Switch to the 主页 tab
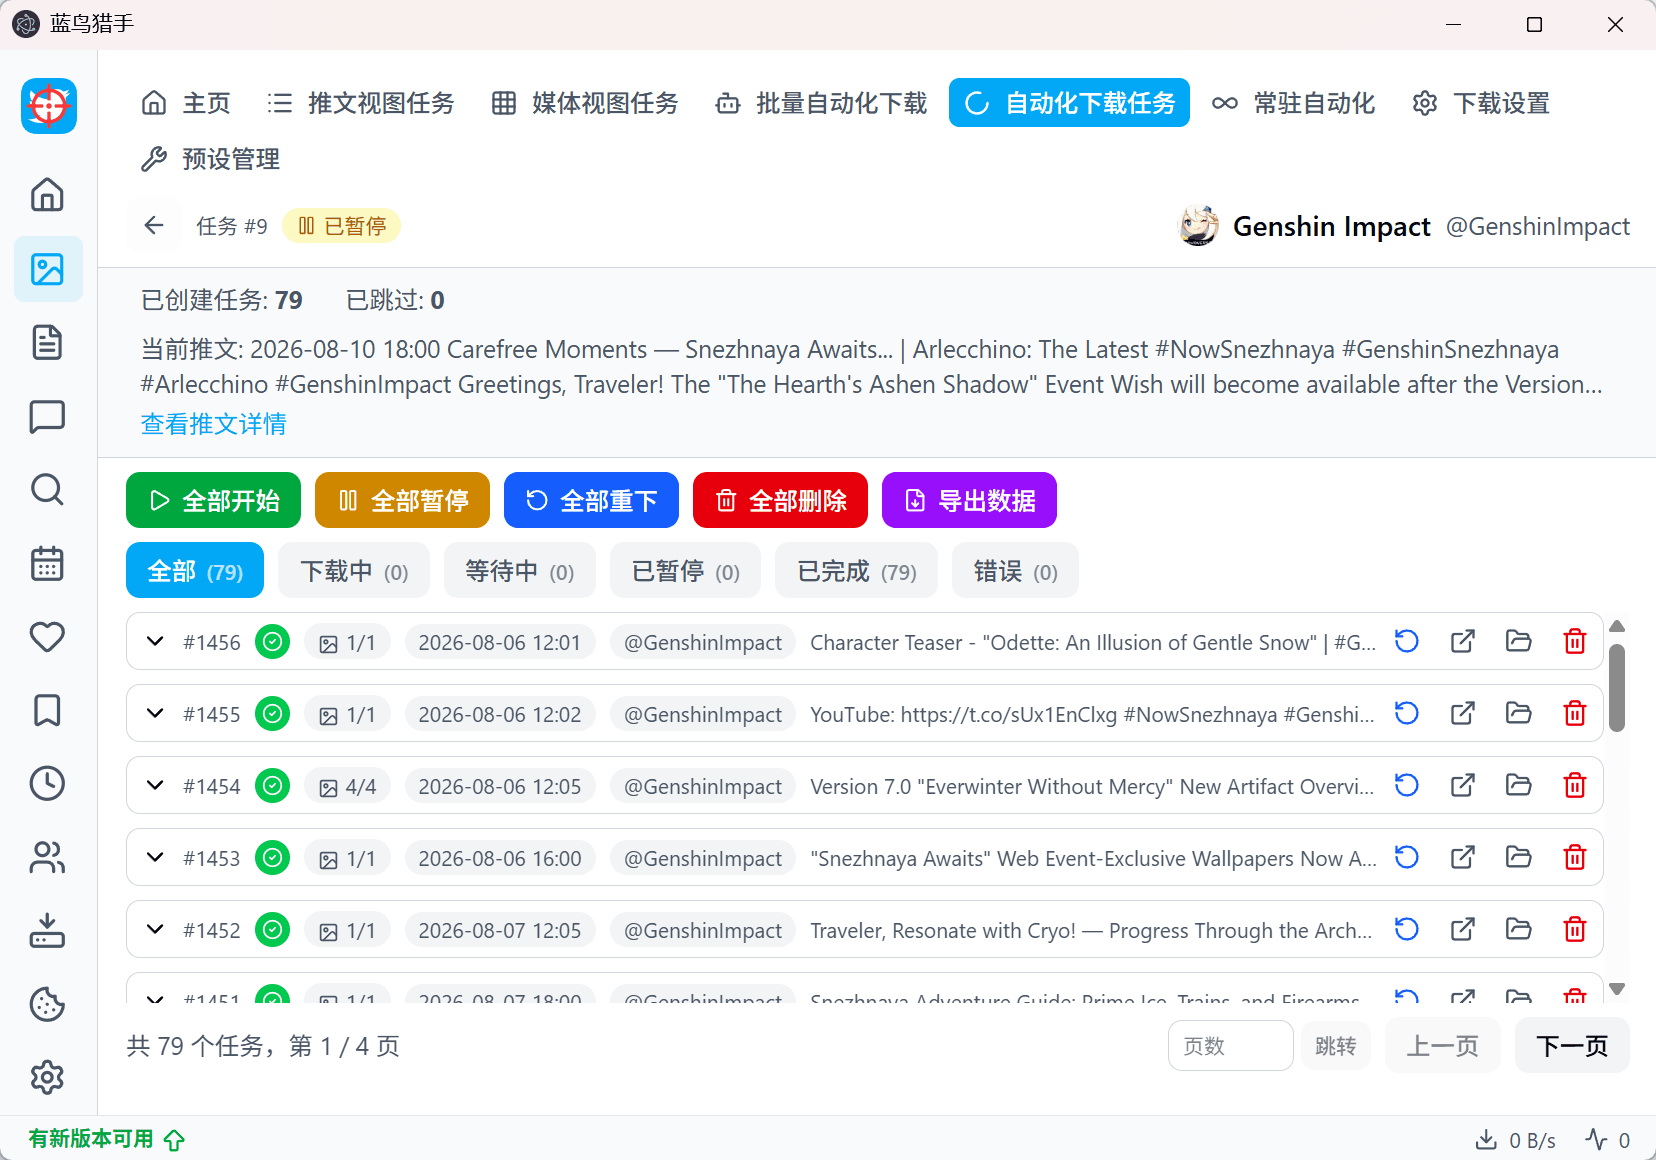Screen dimensions: 1656x1160 tap(186, 103)
